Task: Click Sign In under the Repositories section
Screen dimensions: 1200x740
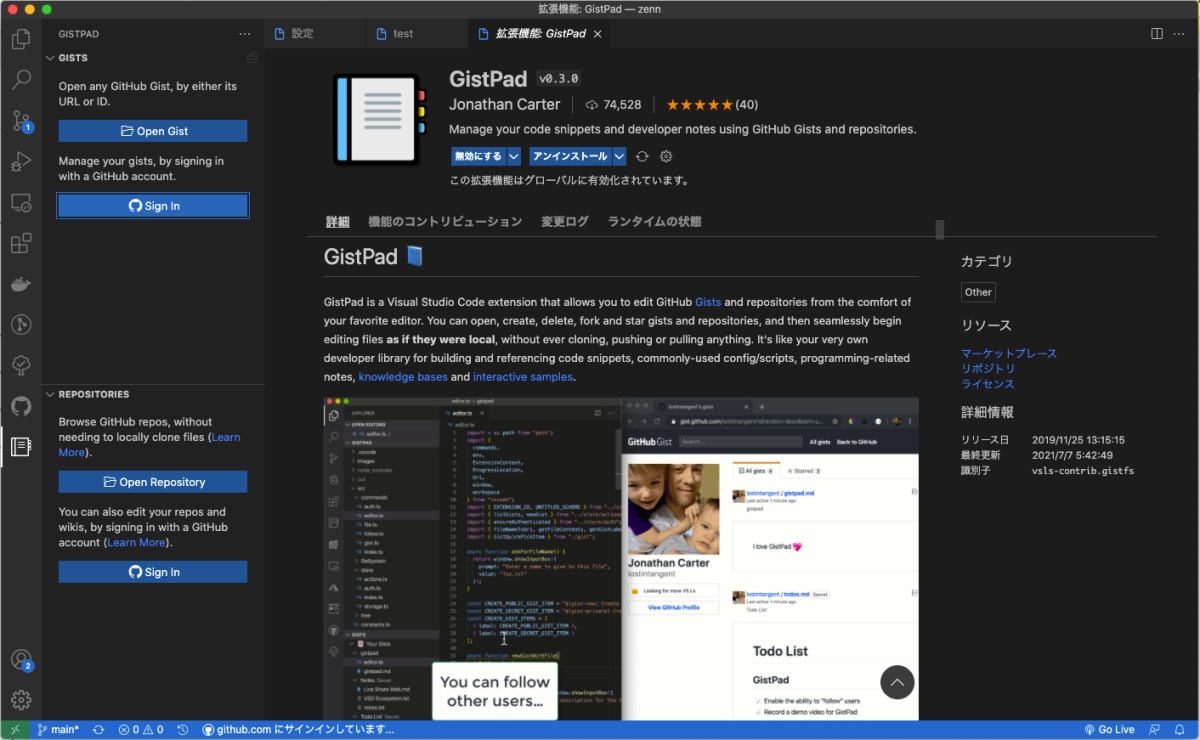Action: click(153, 572)
